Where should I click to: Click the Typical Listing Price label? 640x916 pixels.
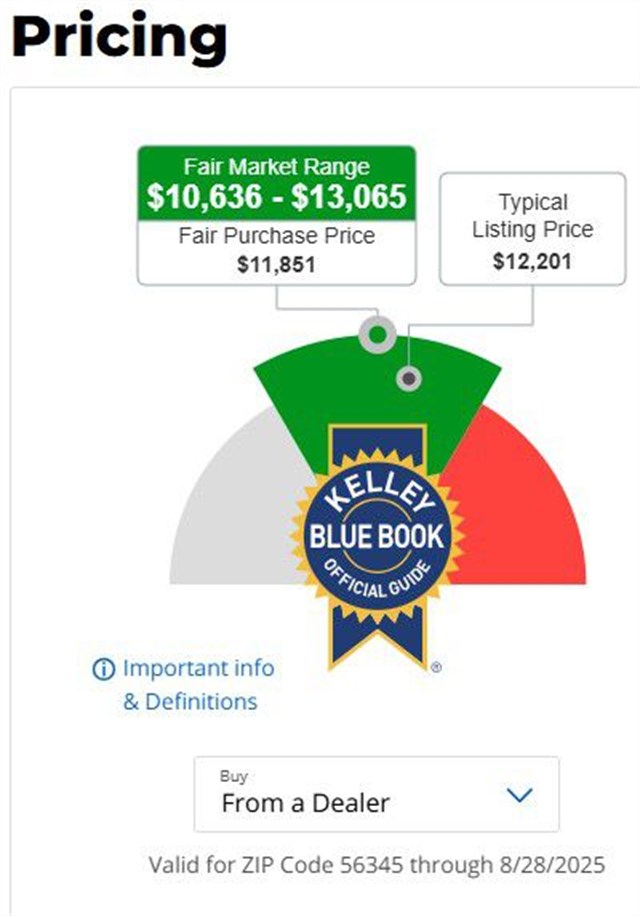pyautogui.click(x=532, y=216)
